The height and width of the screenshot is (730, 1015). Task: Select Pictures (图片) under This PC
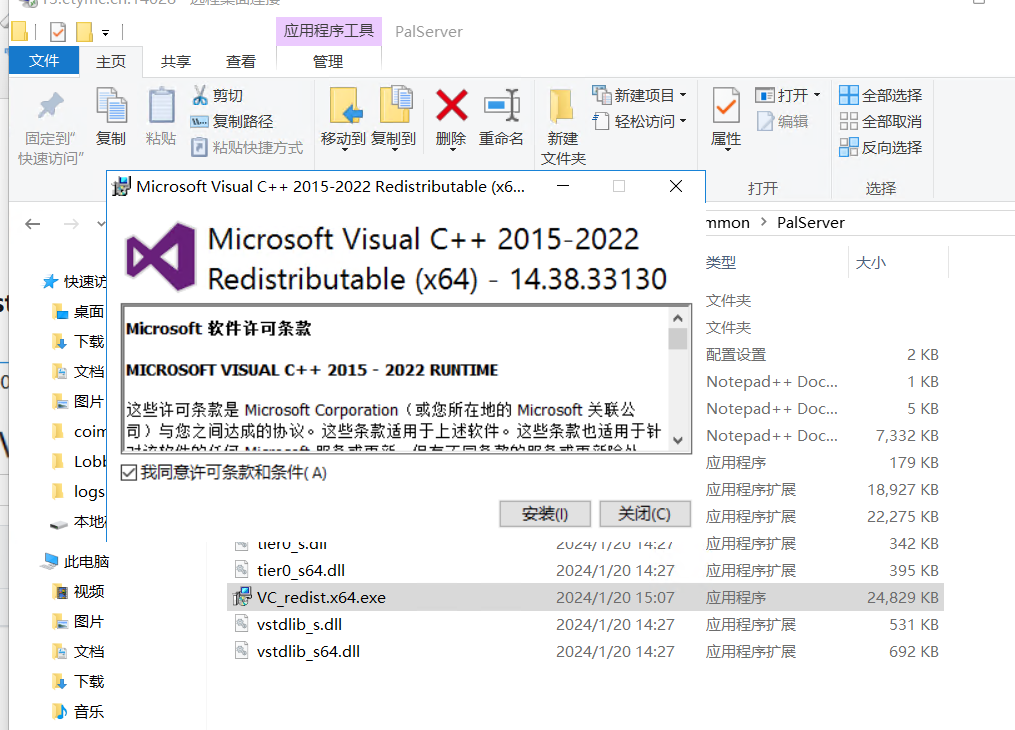click(79, 621)
